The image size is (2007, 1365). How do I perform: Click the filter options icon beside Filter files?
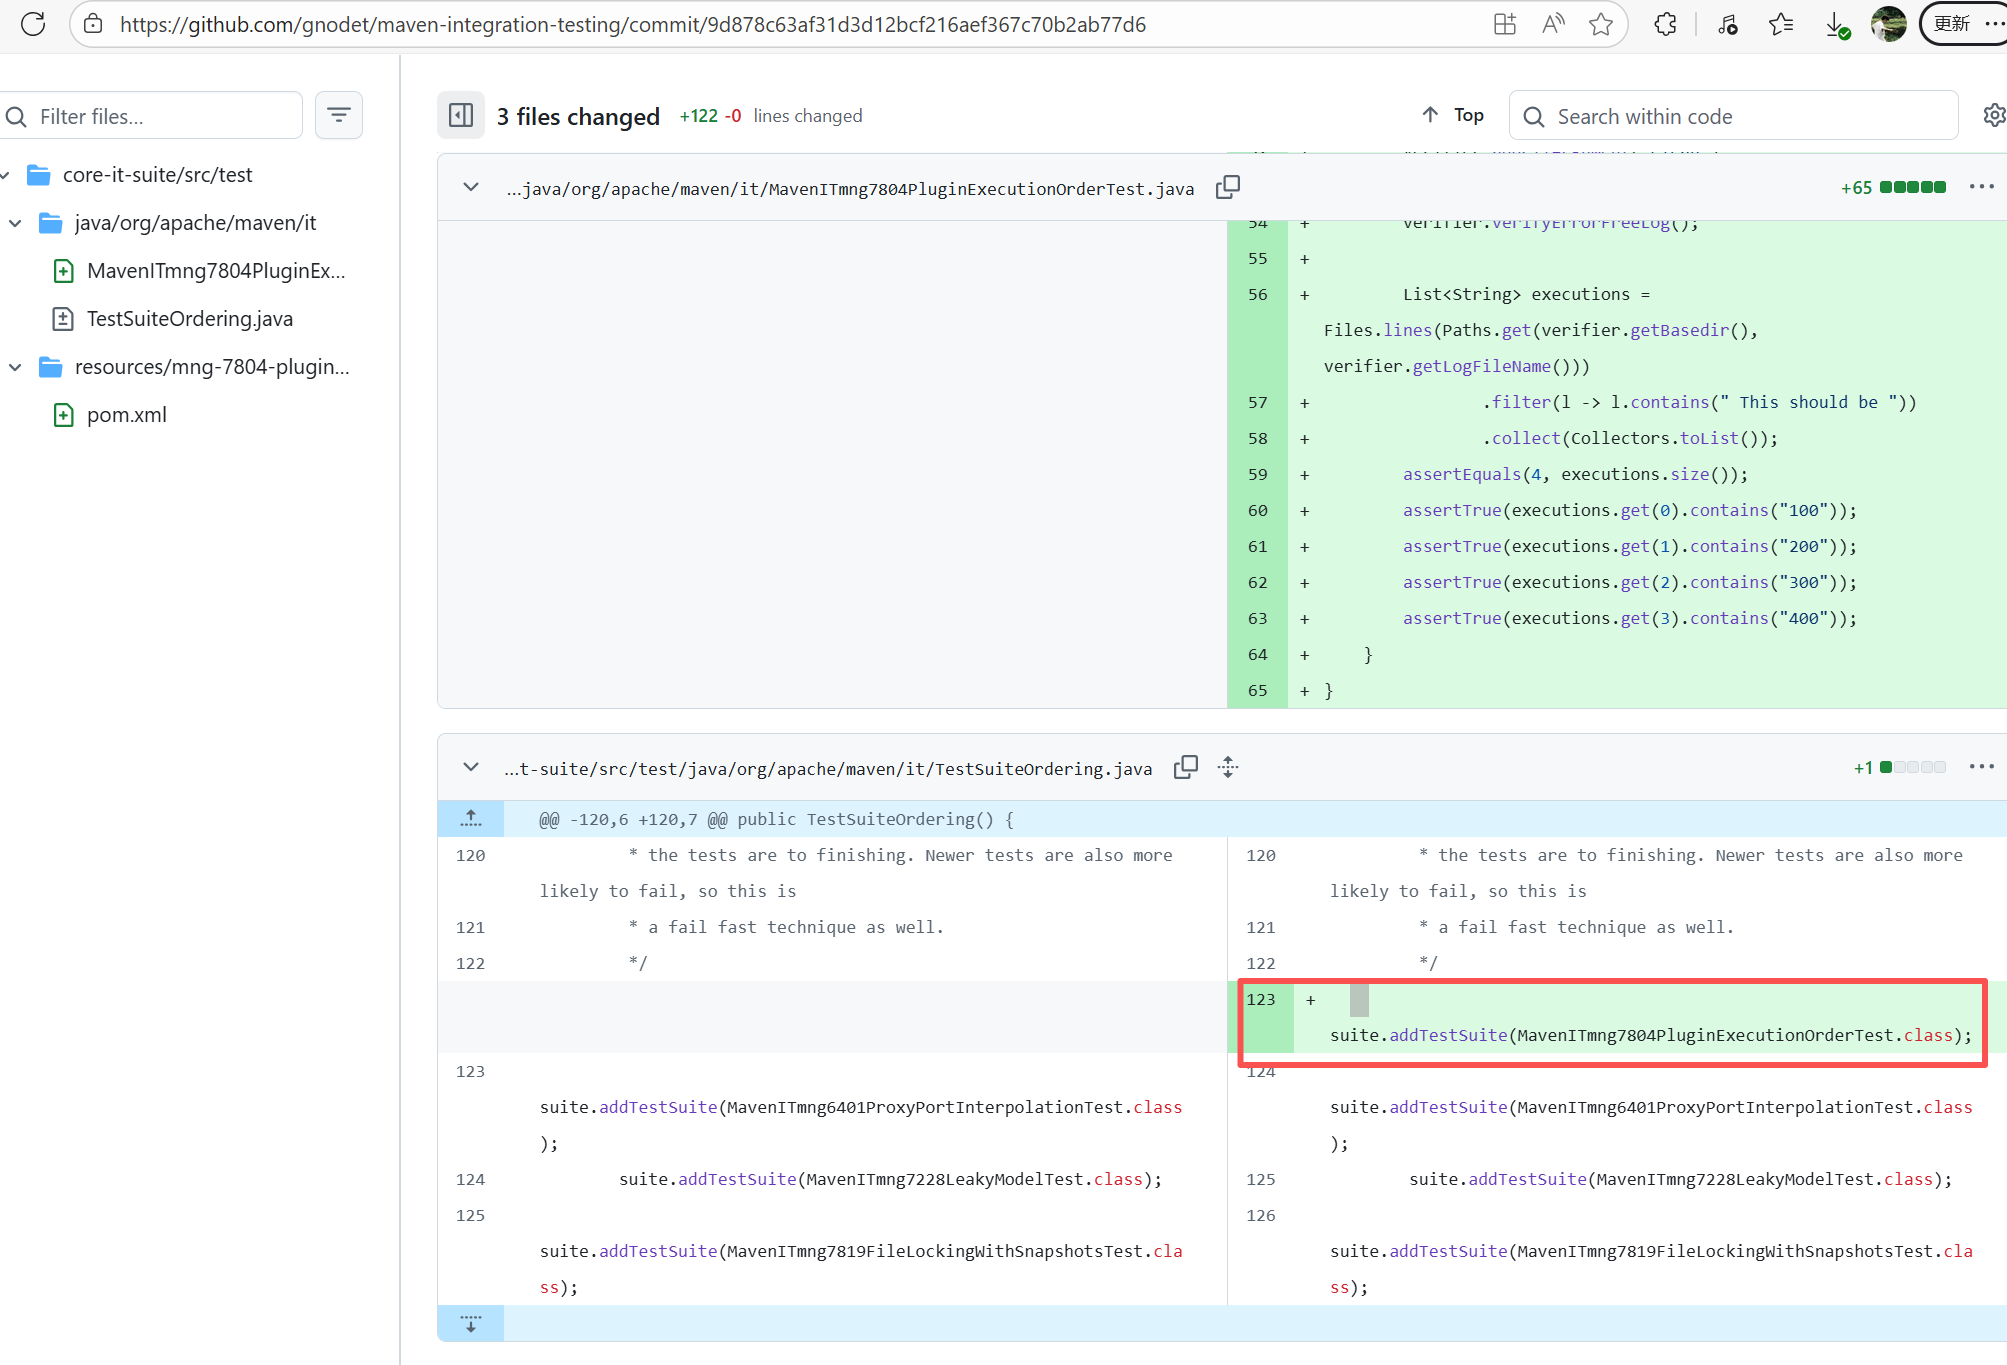click(x=339, y=115)
